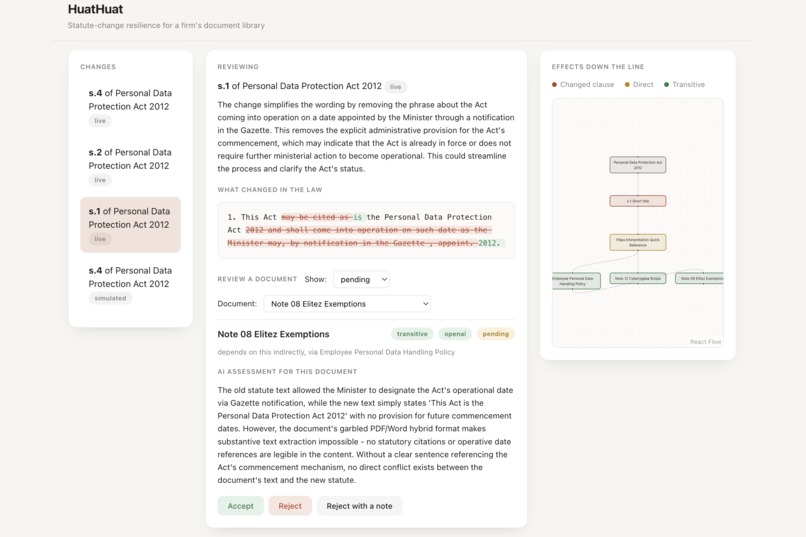Click the 'depends on this indirectly' line
Viewport: 806px width, 537px height.
click(336, 352)
